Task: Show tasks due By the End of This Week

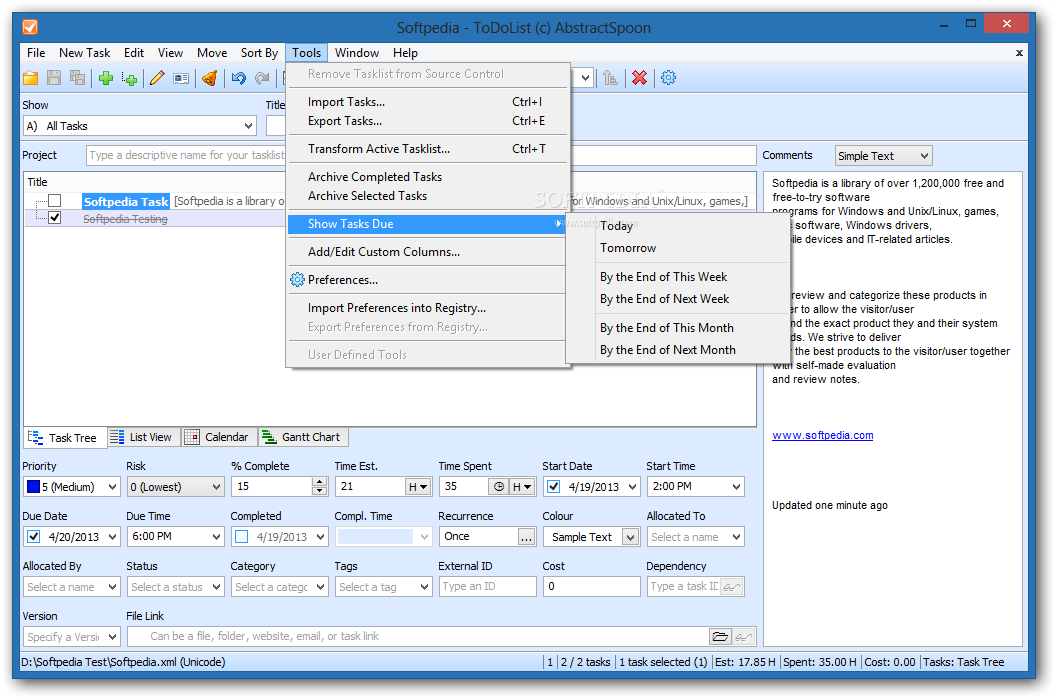Action: click(x=678, y=277)
